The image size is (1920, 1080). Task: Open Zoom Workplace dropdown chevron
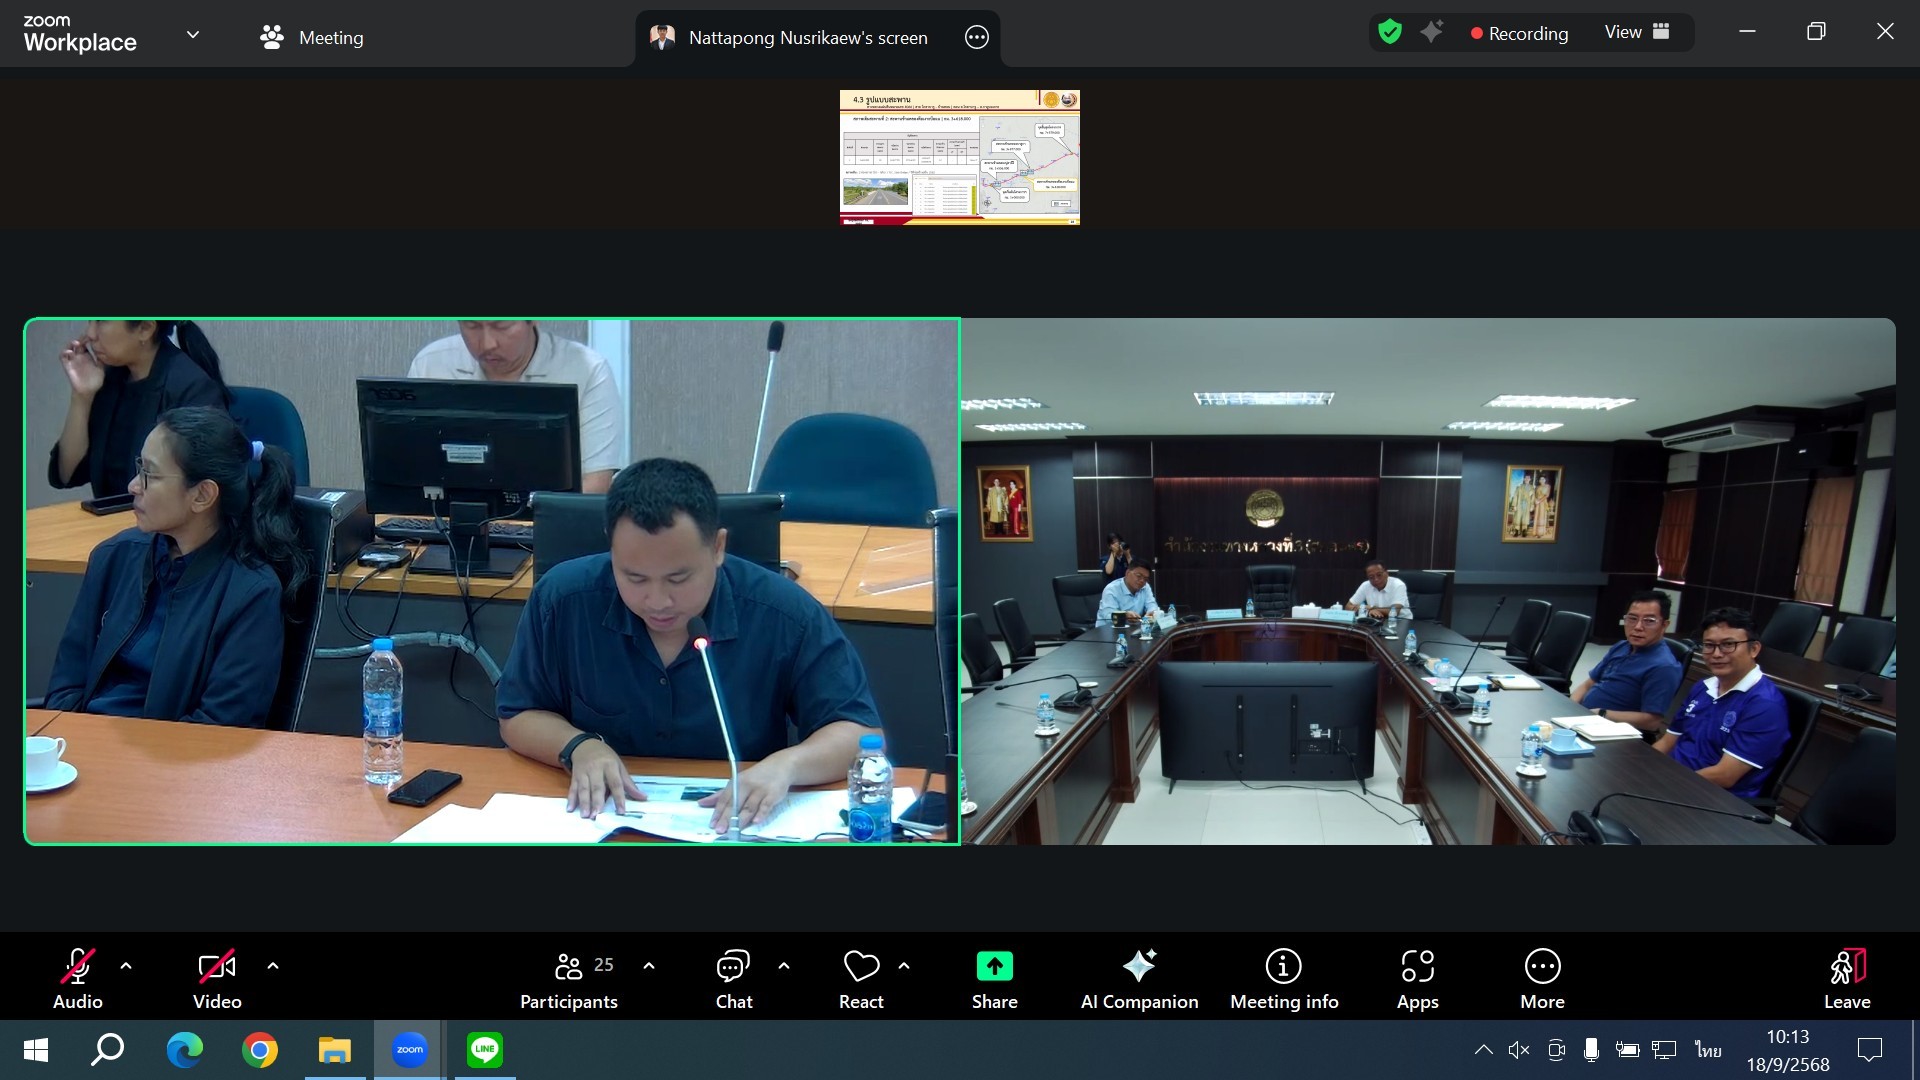(x=193, y=35)
